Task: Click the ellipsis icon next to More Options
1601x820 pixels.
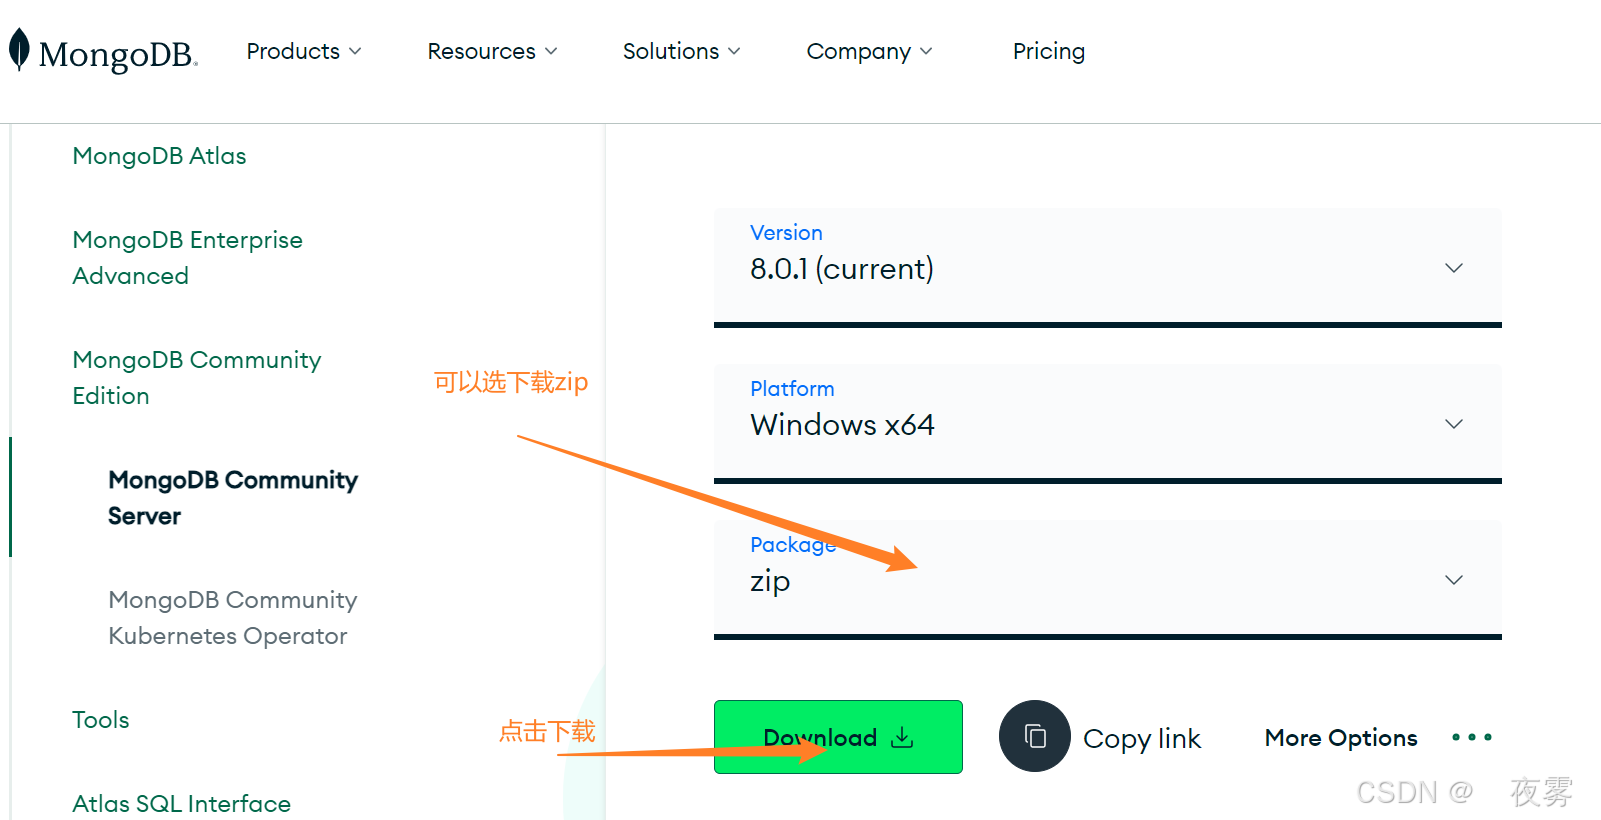Action: 1470,737
